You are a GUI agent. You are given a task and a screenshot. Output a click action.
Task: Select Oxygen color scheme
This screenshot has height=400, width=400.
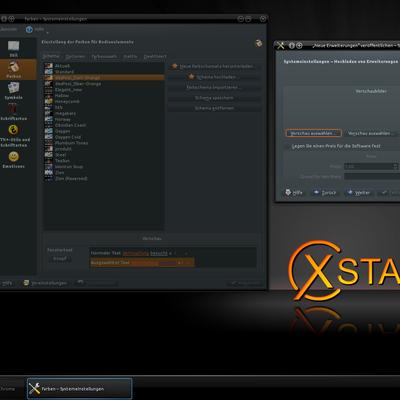pyautogui.click(x=104, y=131)
